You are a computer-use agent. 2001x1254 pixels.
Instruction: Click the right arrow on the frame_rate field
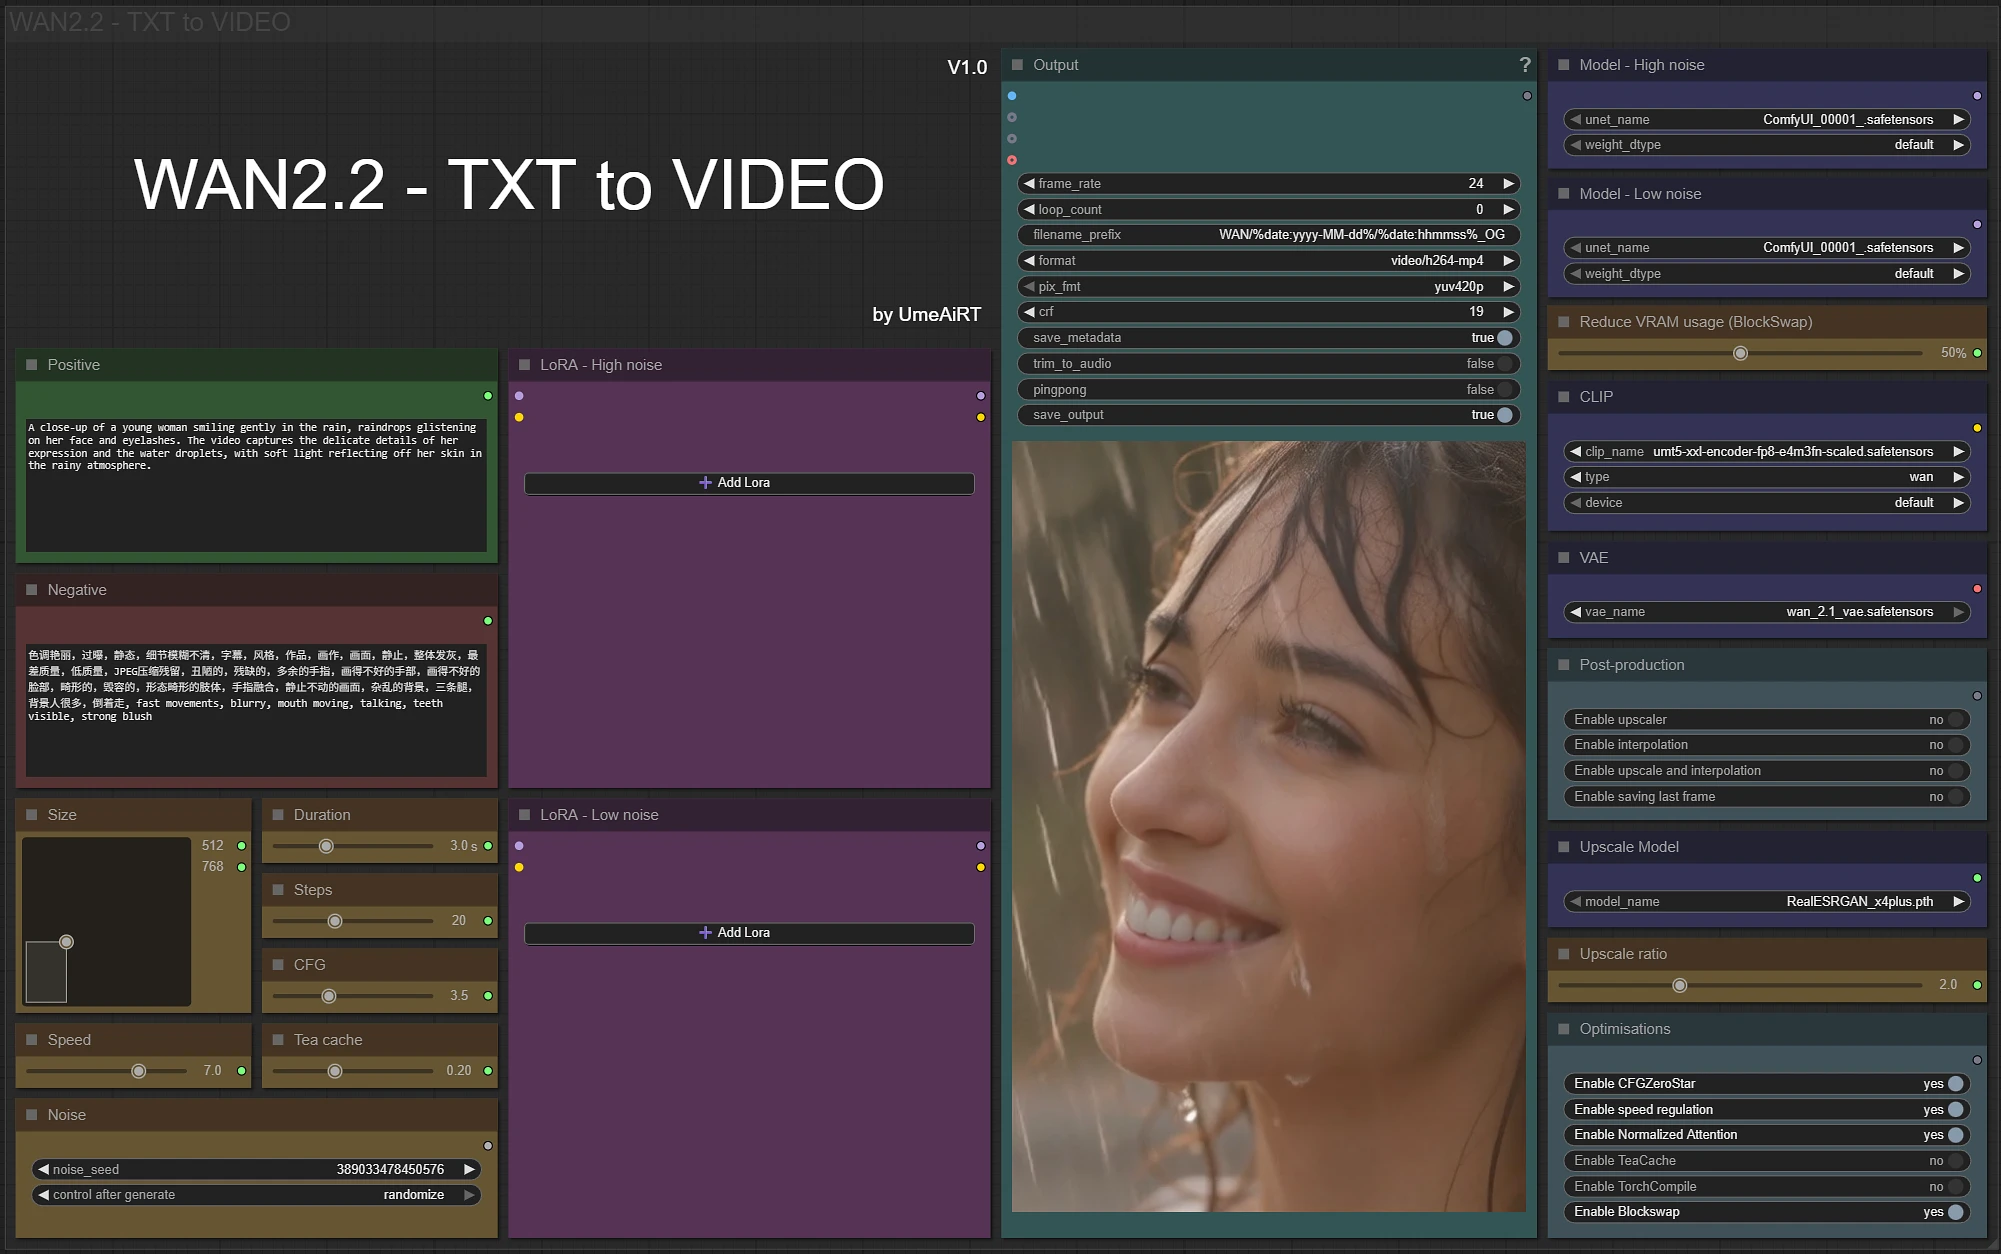coord(1508,184)
